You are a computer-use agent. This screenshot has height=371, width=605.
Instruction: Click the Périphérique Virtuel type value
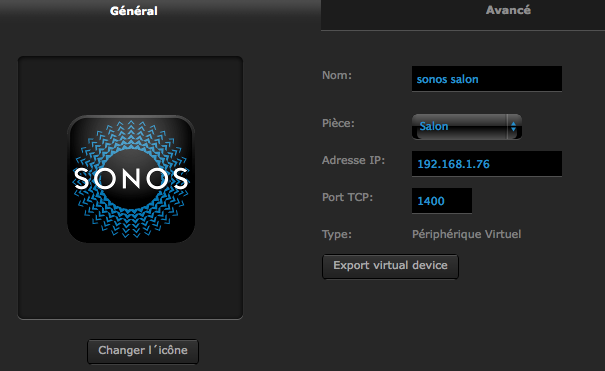[466, 234]
